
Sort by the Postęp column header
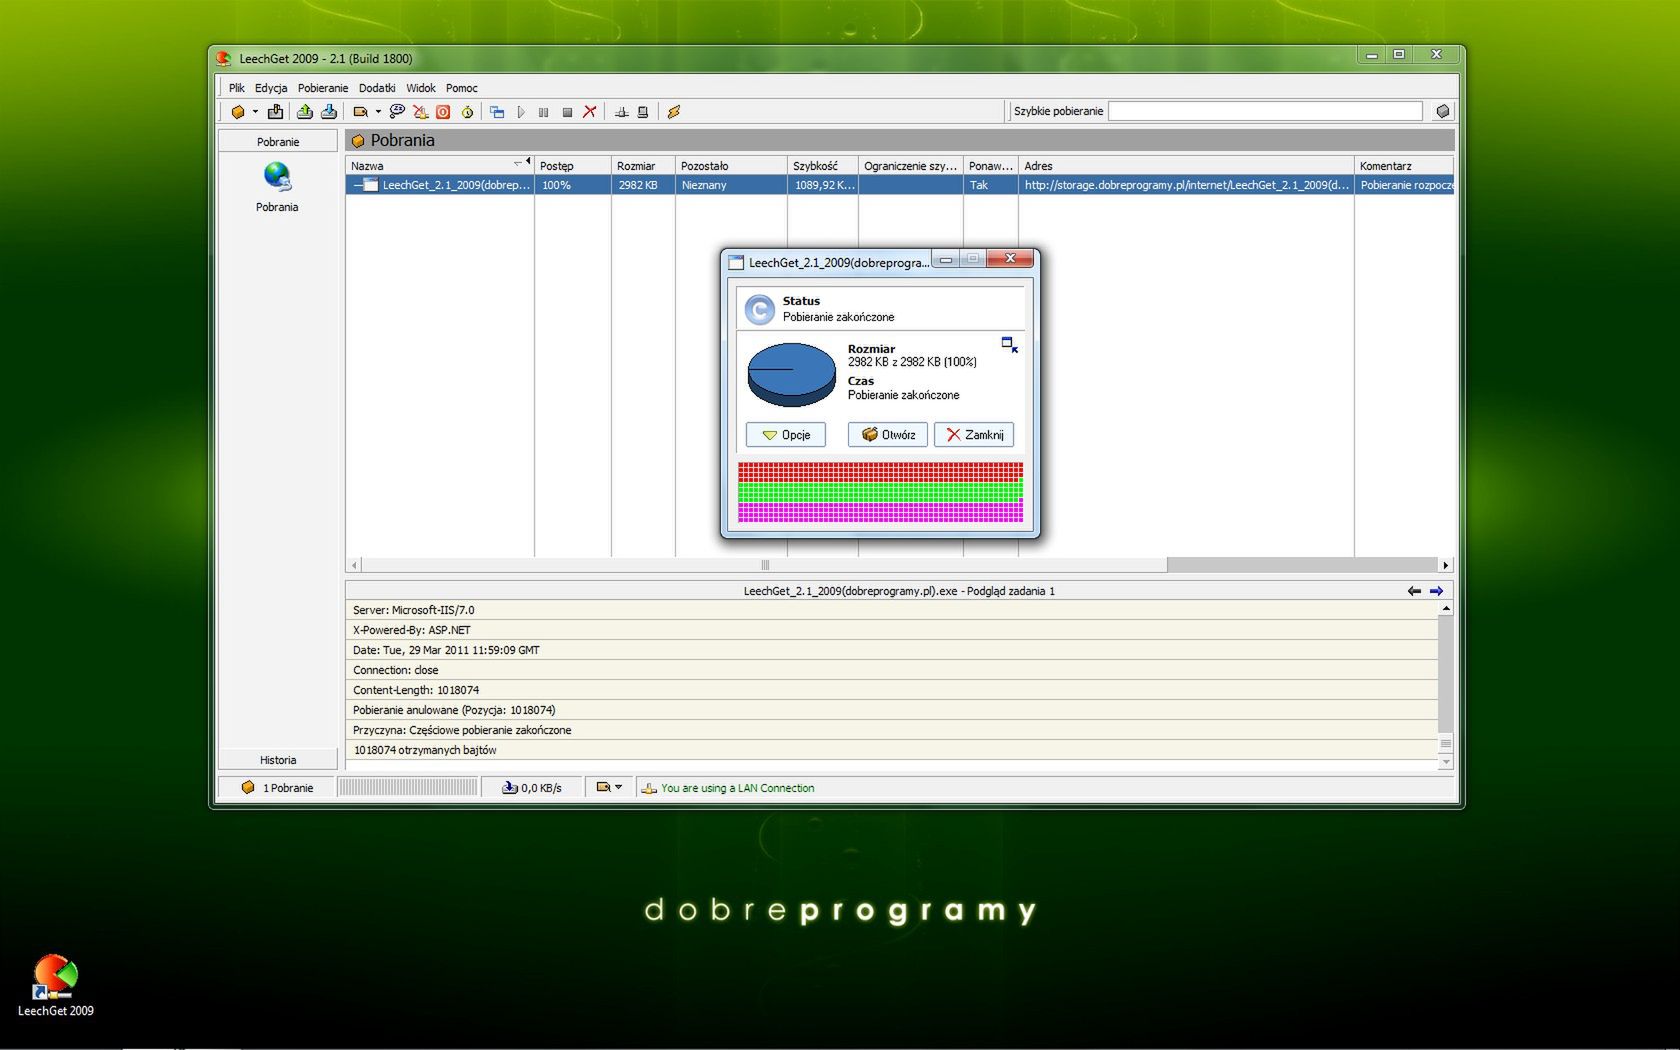click(573, 166)
